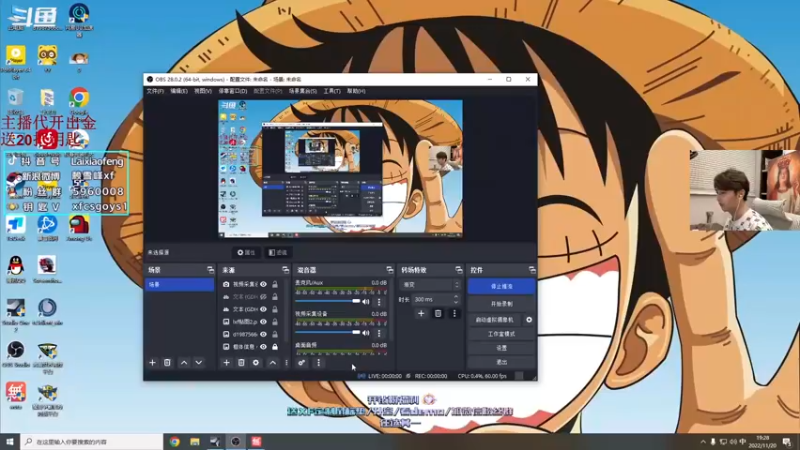Image resolution: width=800 pixels, height=450 pixels.
Task: Start the virtual camera 启动虚拟摄像机
Action: click(494, 320)
